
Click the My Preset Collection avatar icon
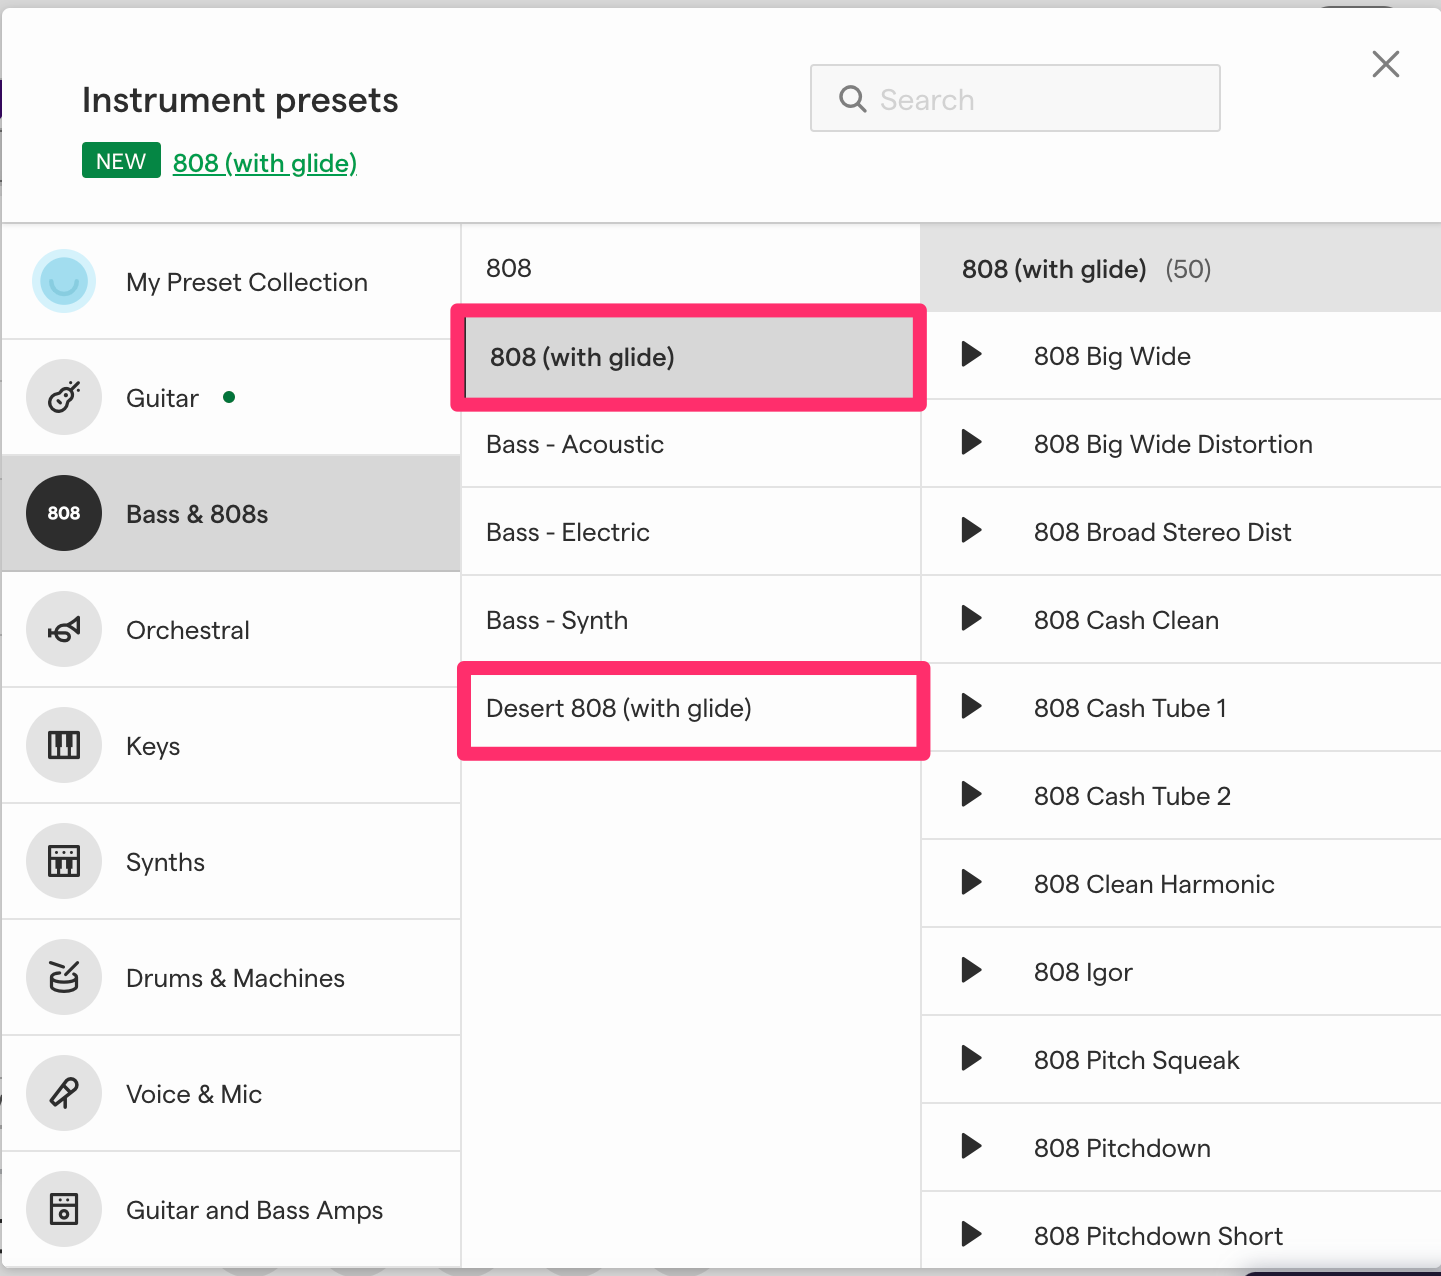click(64, 281)
